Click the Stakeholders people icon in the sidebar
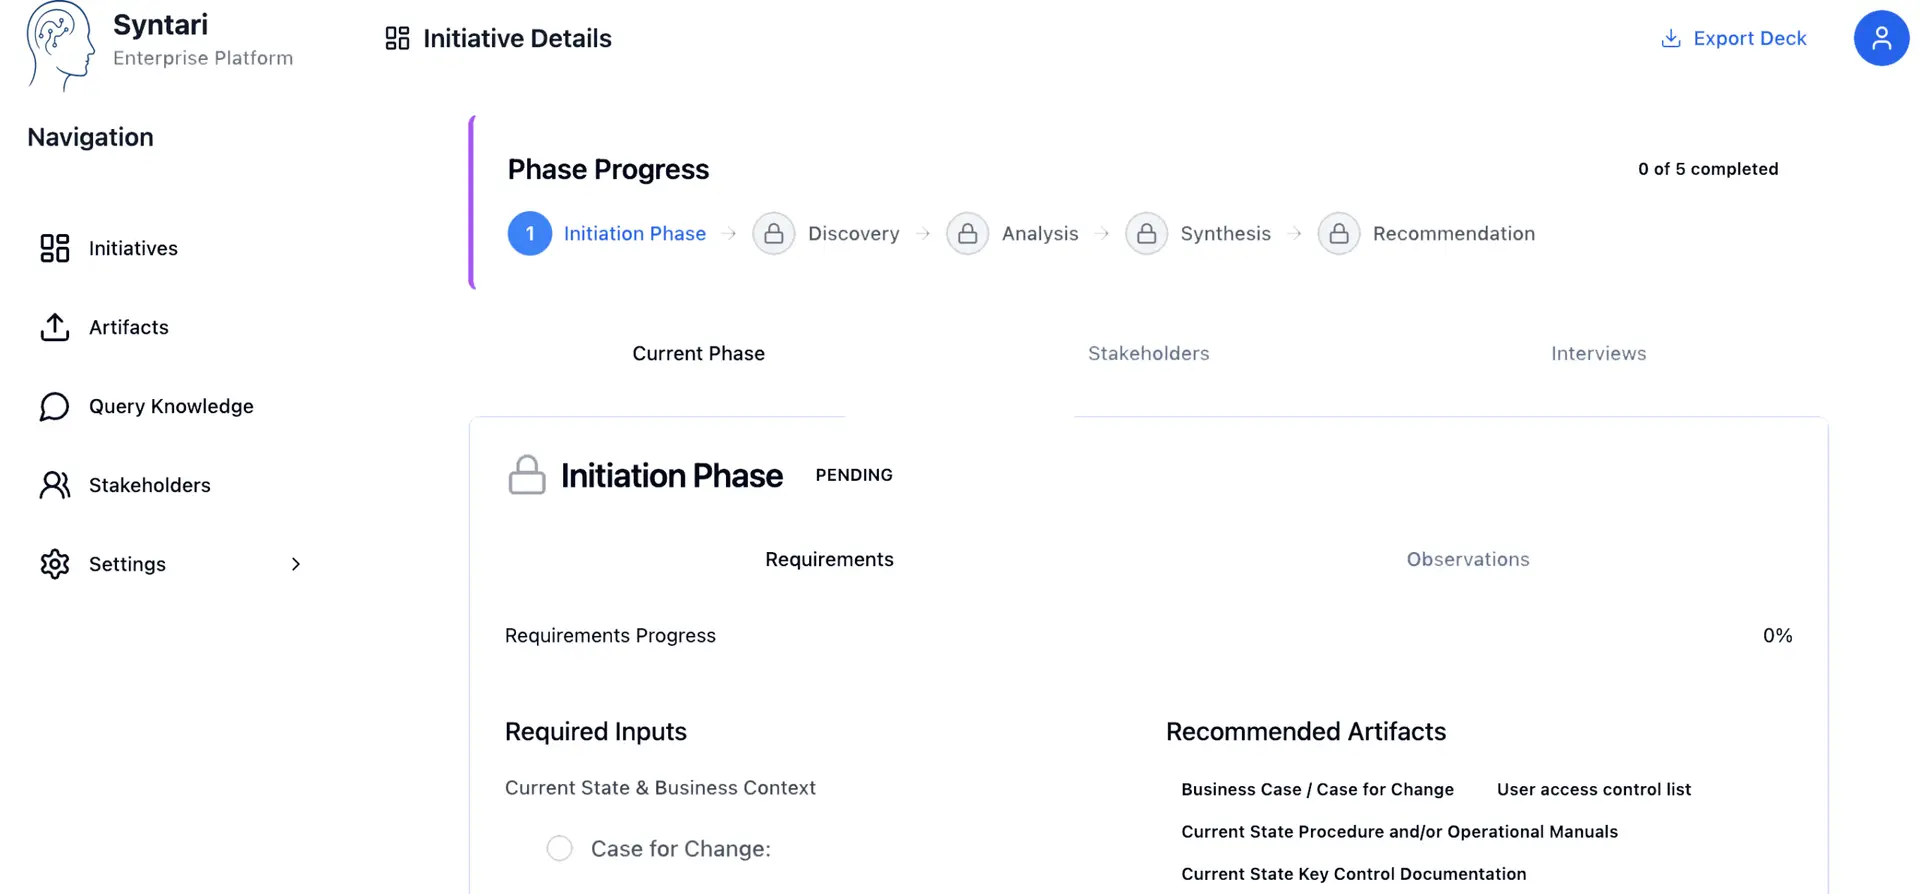 [55, 485]
